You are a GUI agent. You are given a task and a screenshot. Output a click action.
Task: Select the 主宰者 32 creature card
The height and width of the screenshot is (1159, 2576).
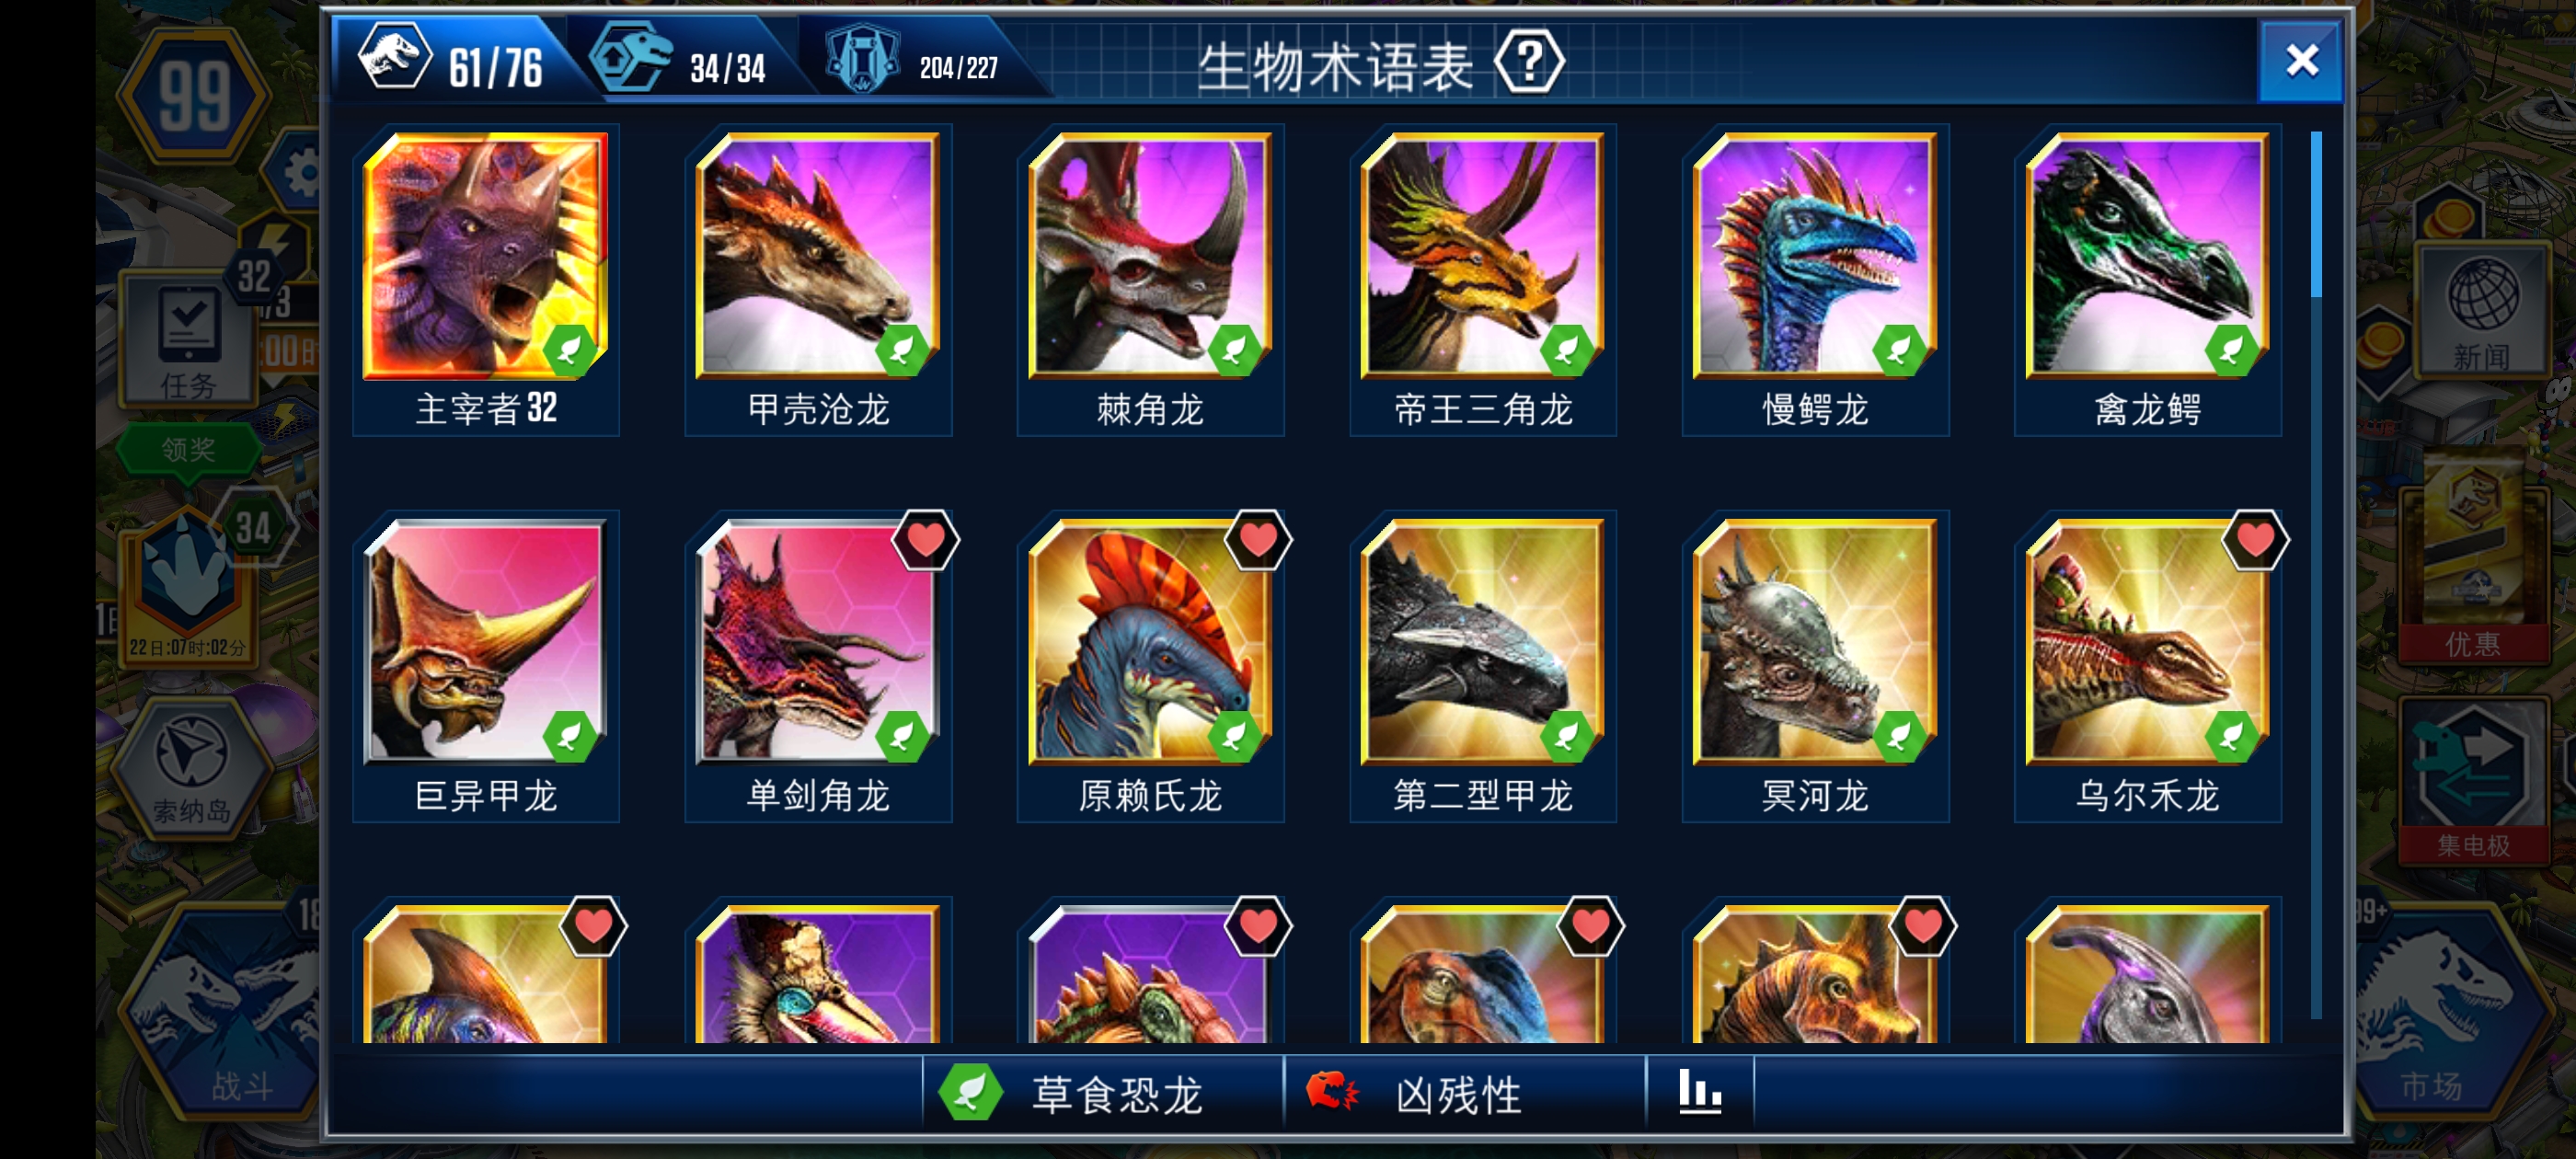pos(486,280)
